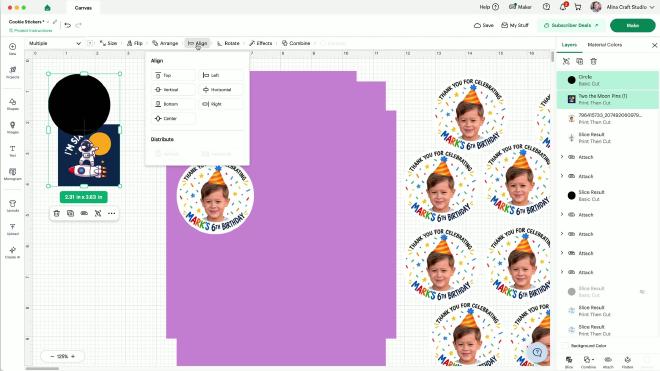The height and width of the screenshot is (371, 660).
Task: Open Combine dropdown in Layers panel footer
Action: pos(588,362)
